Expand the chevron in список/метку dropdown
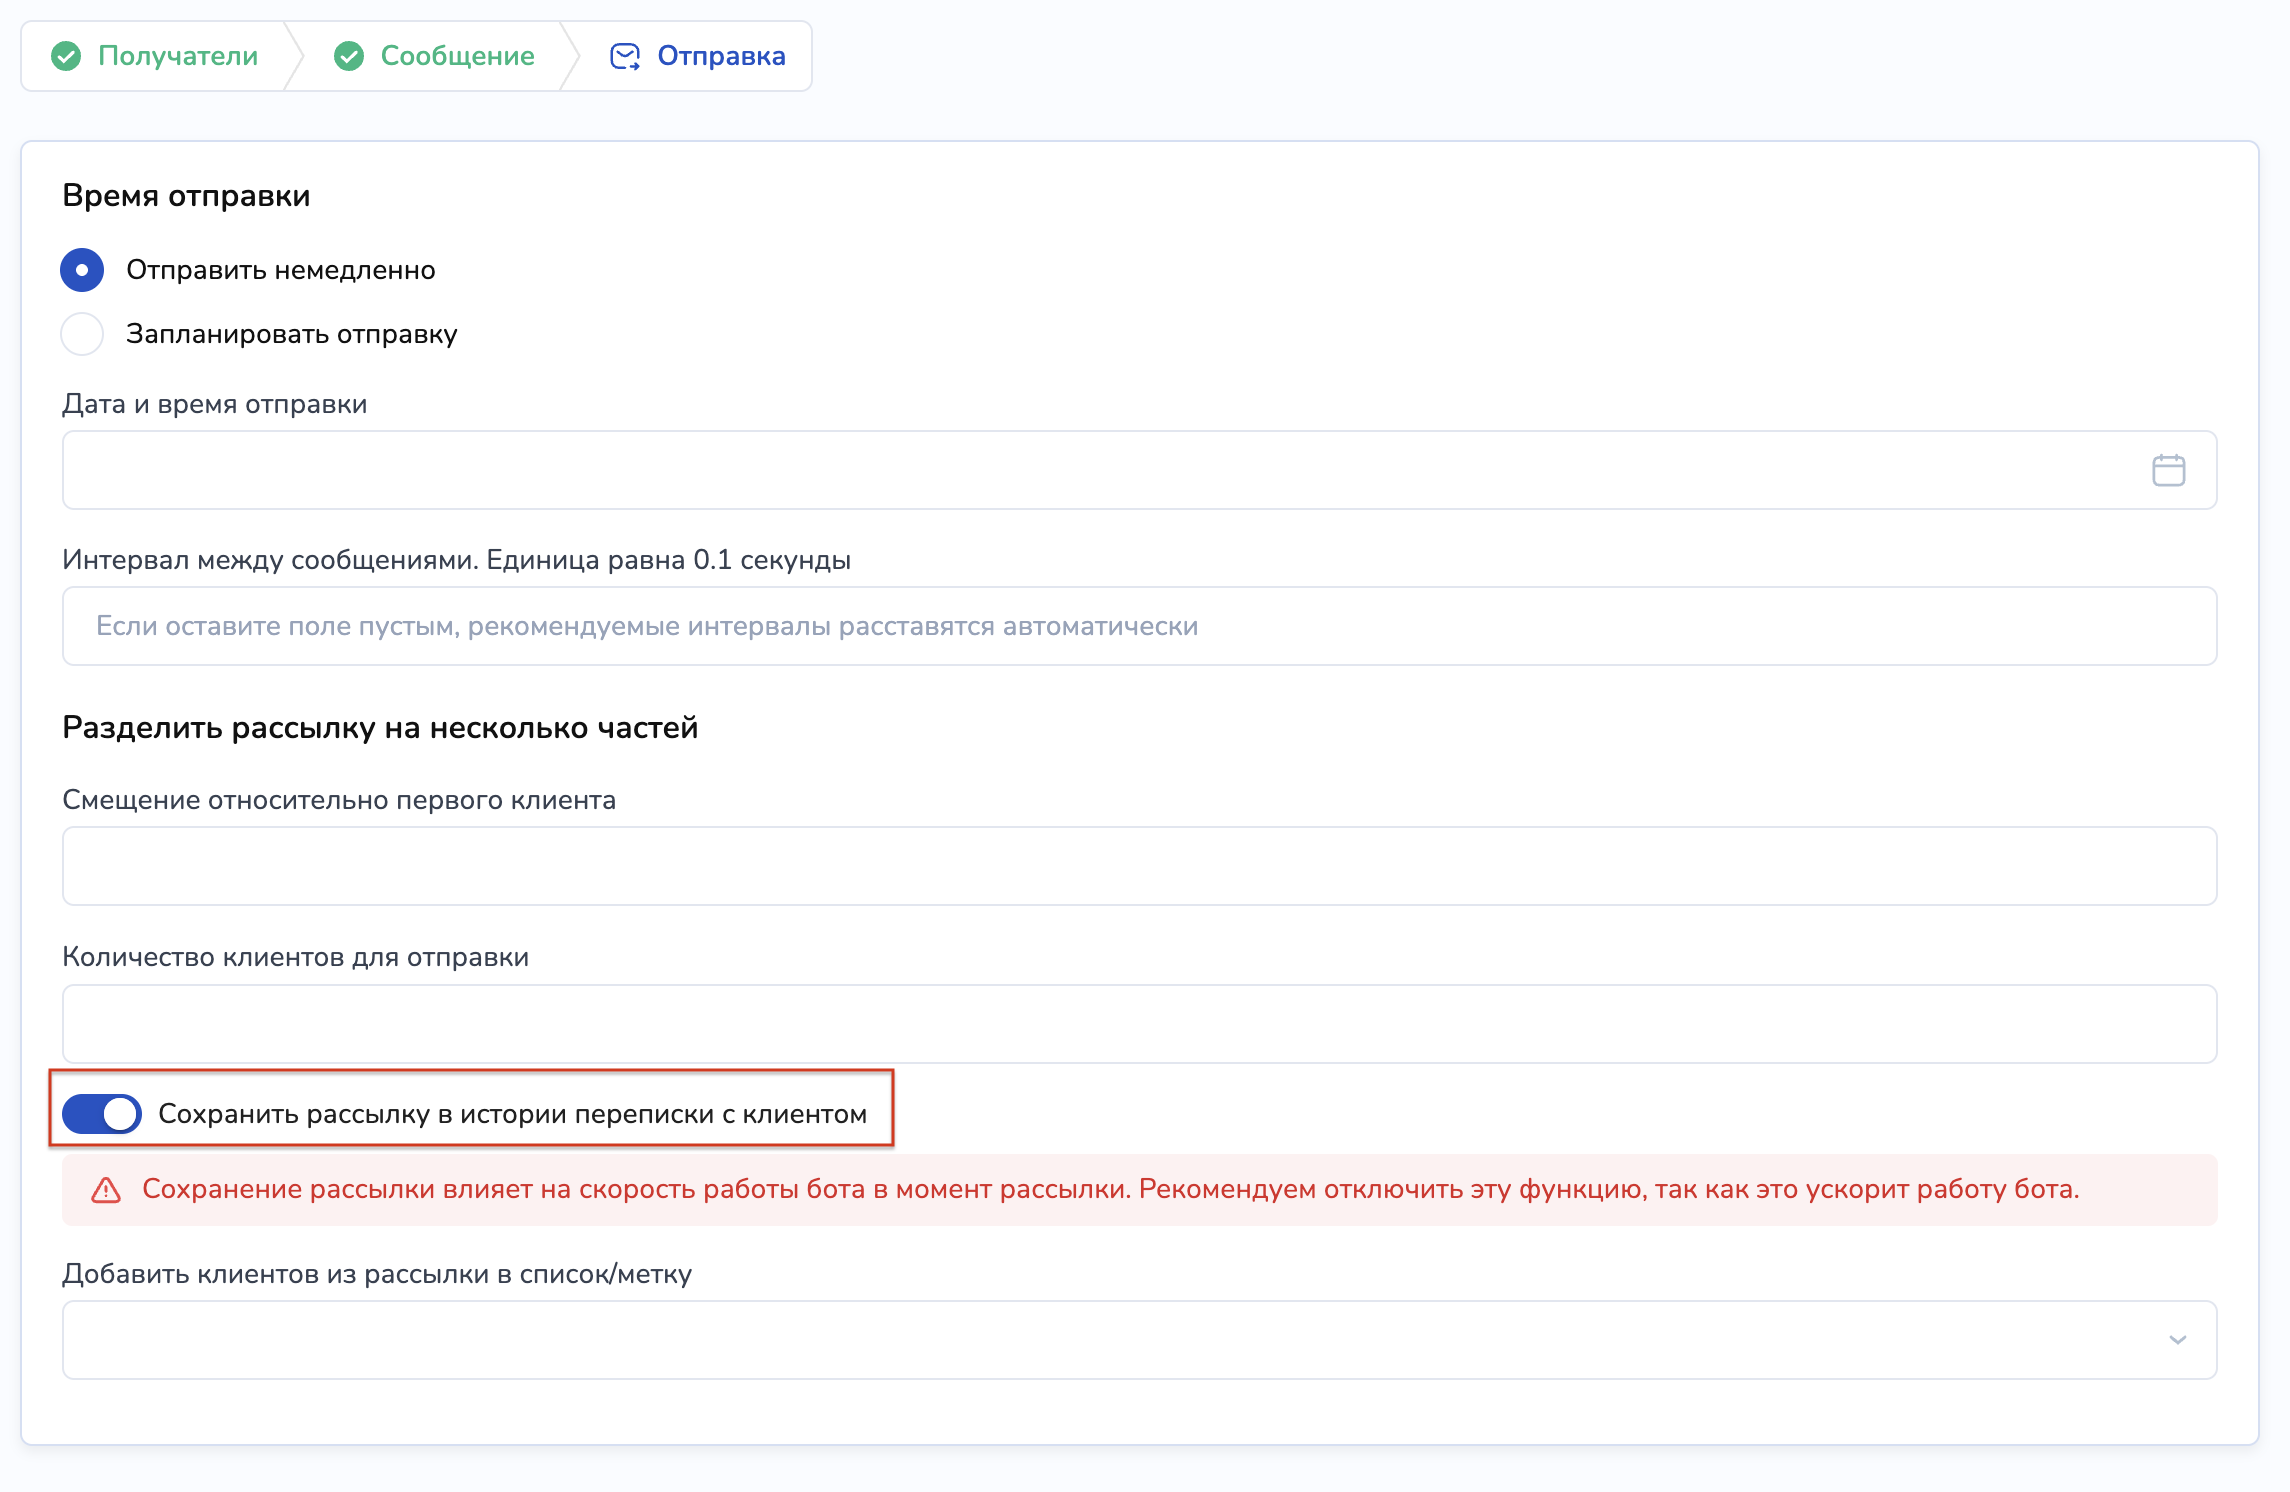The height and width of the screenshot is (1492, 2290). [x=2177, y=1340]
